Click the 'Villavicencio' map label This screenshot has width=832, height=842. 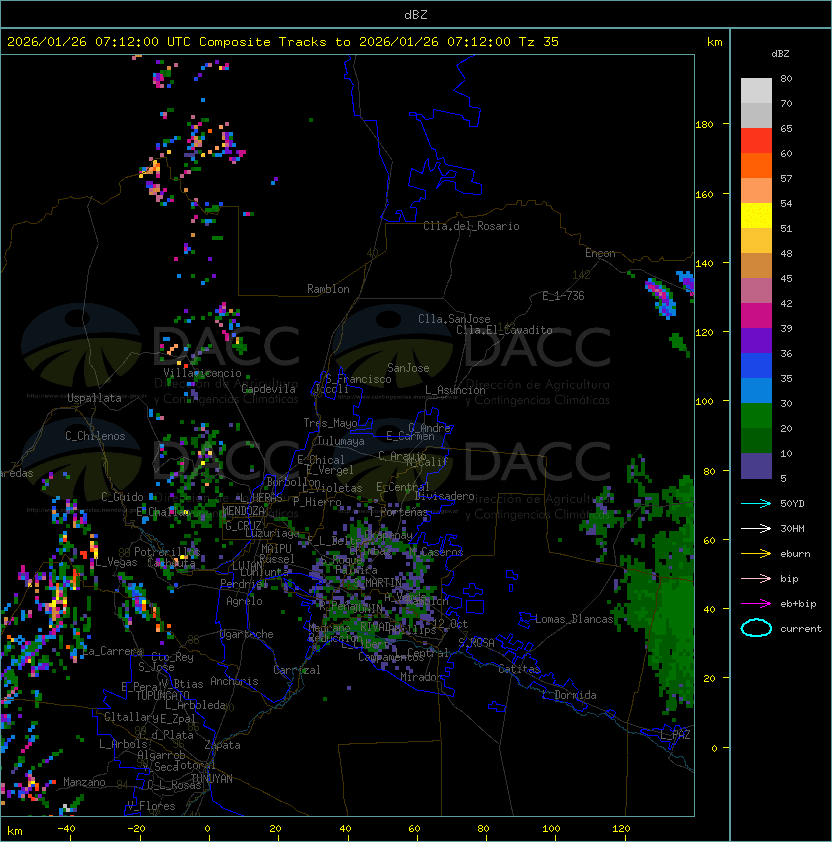pos(202,373)
